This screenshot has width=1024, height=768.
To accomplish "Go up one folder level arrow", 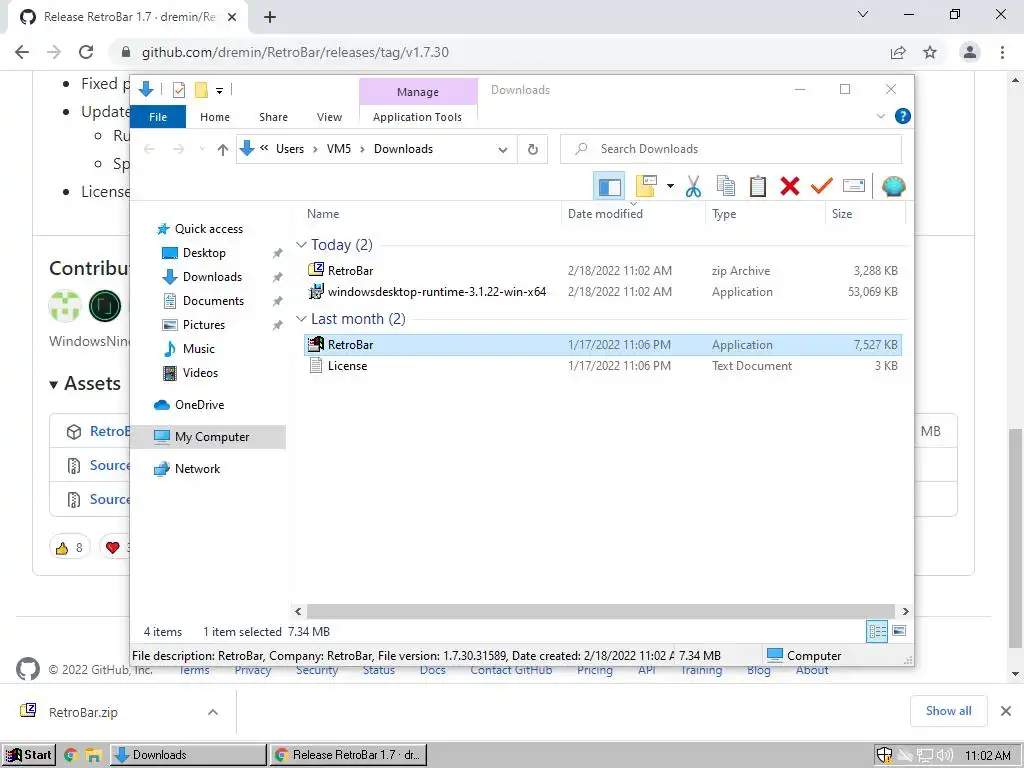I will [x=223, y=150].
